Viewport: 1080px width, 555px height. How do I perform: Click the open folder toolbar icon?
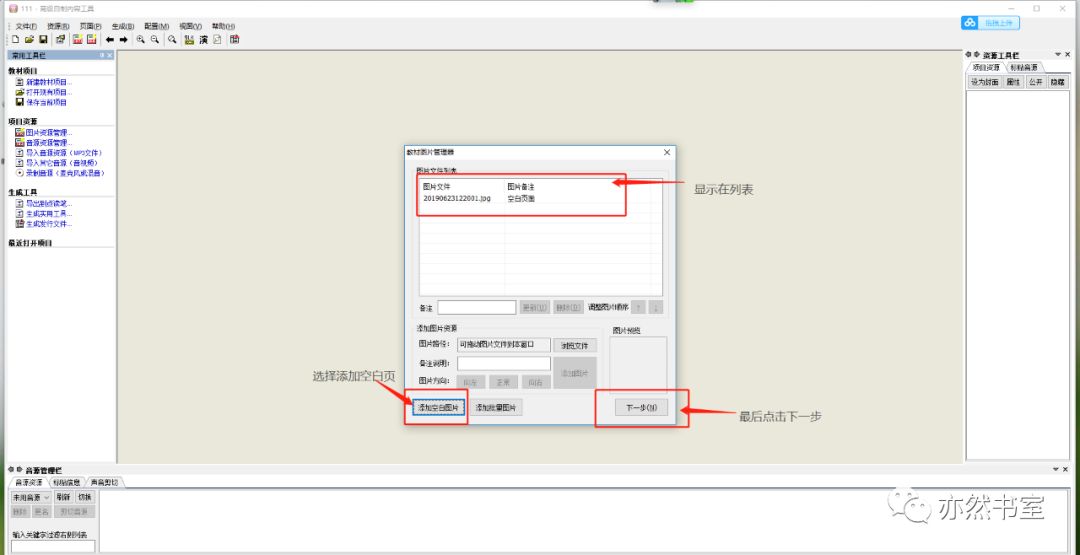click(x=30, y=39)
